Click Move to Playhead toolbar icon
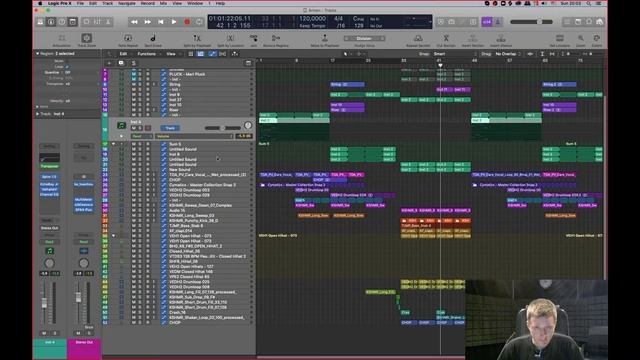The image size is (640, 360). (325, 38)
